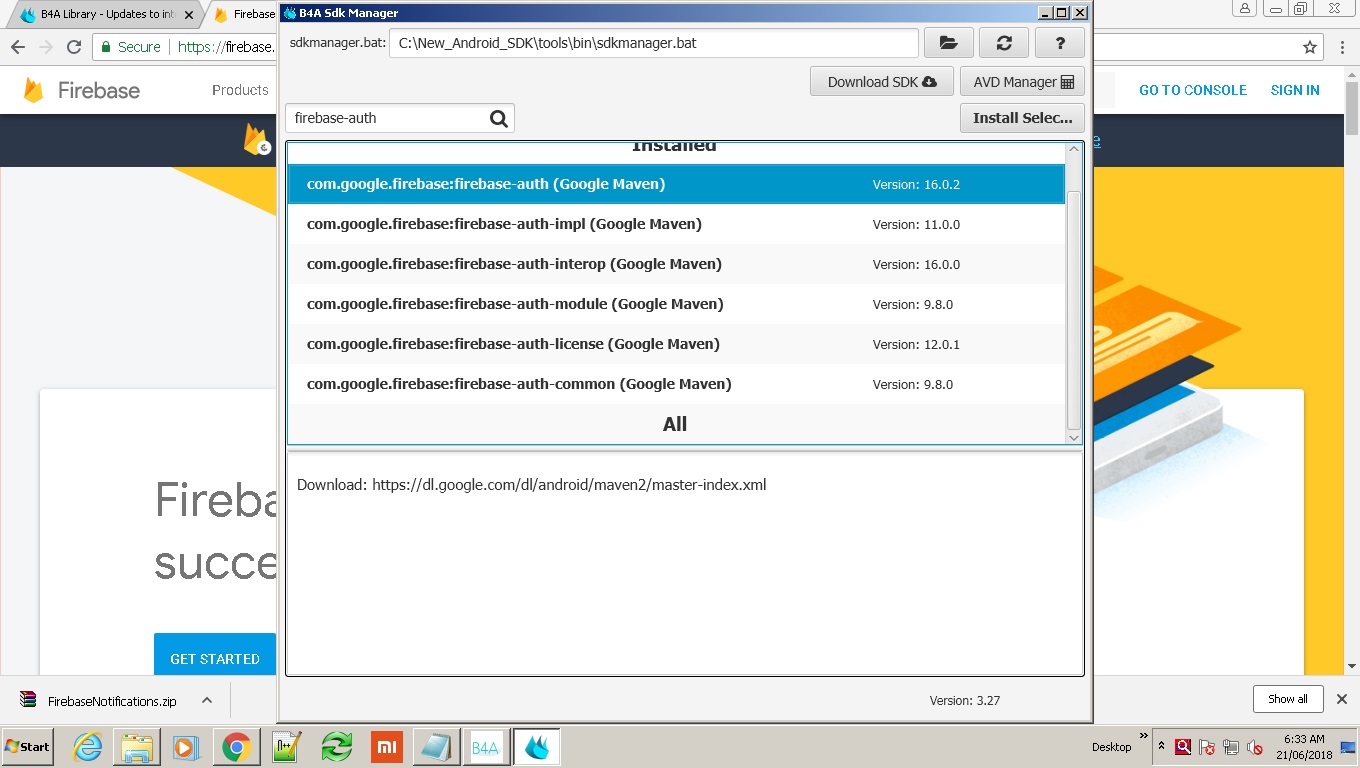Open the question mark help button

click(x=1059, y=43)
